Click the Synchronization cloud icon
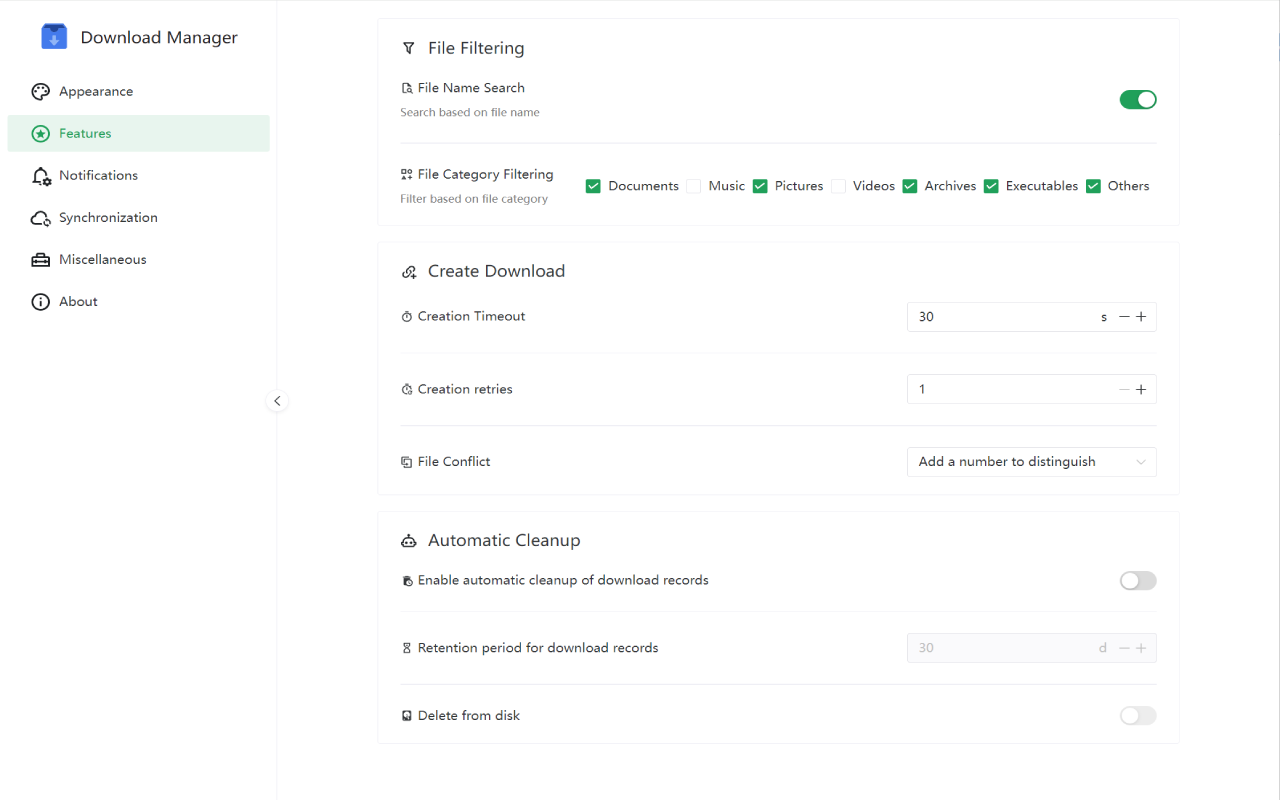The height and width of the screenshot is (800, 1280). [x=40, y=218]
